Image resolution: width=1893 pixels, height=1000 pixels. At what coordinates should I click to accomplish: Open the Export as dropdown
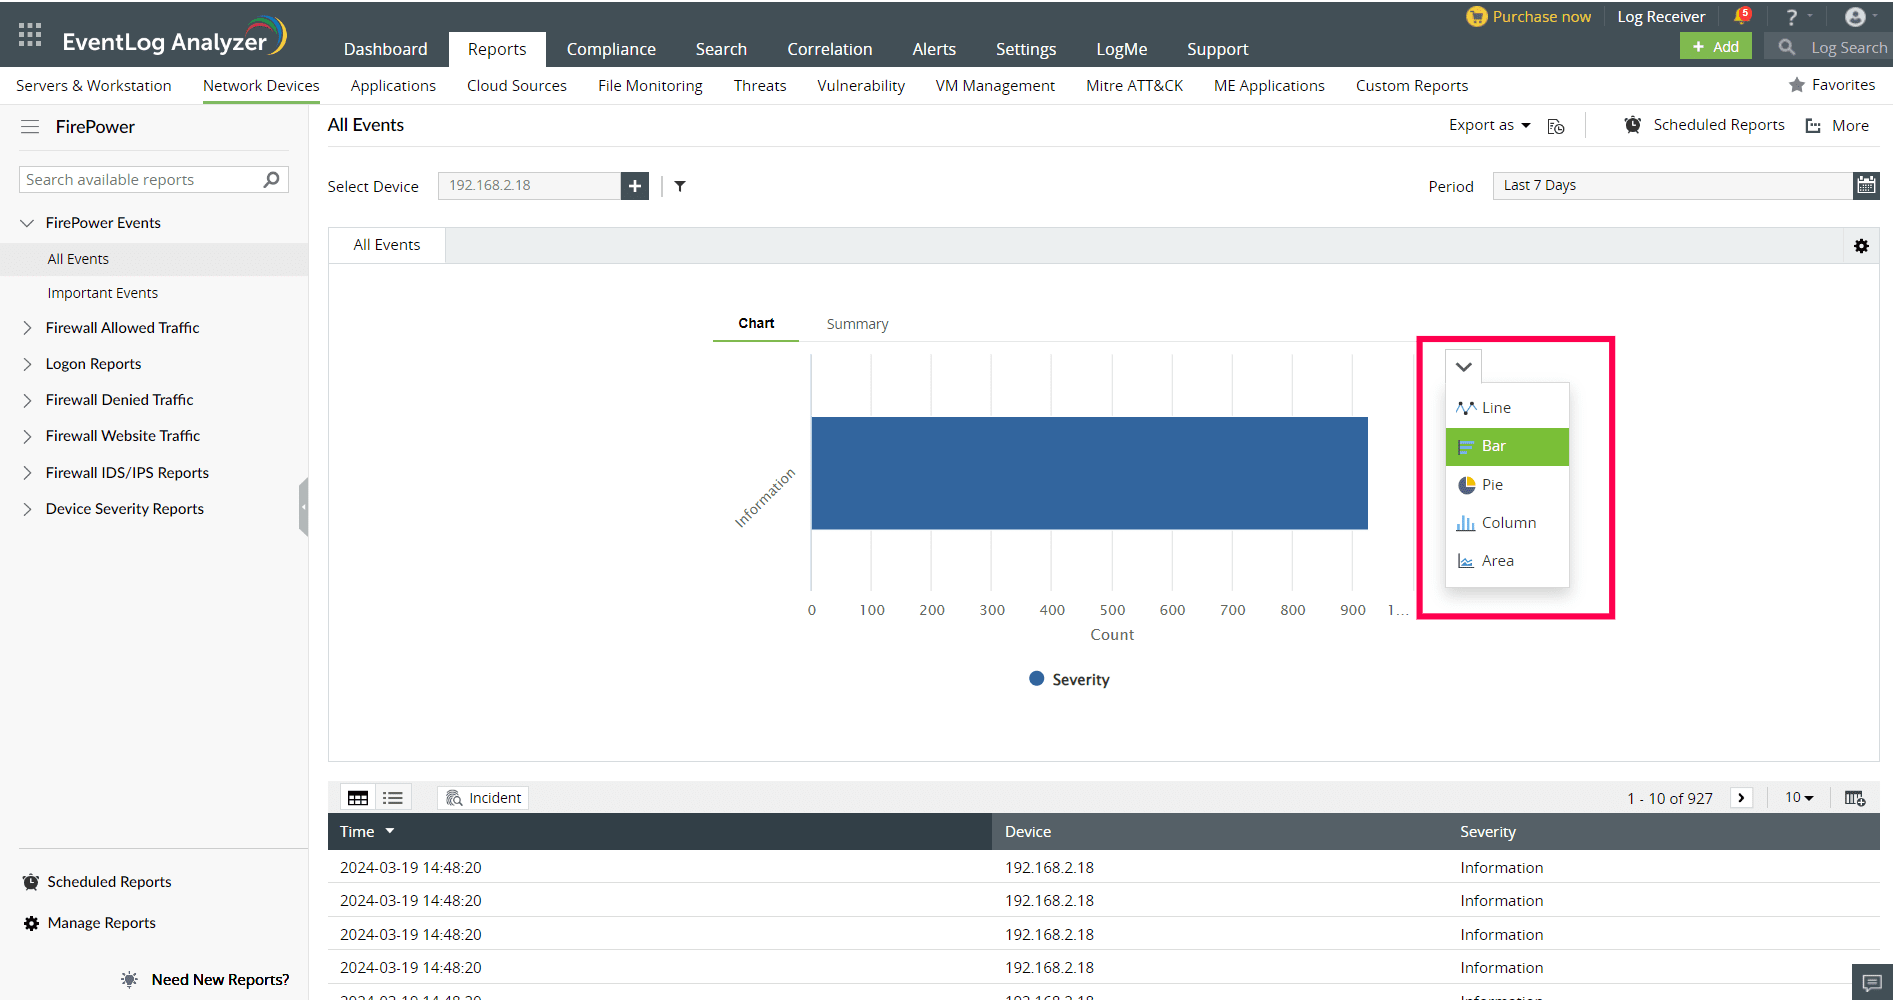pos(1489,125)
